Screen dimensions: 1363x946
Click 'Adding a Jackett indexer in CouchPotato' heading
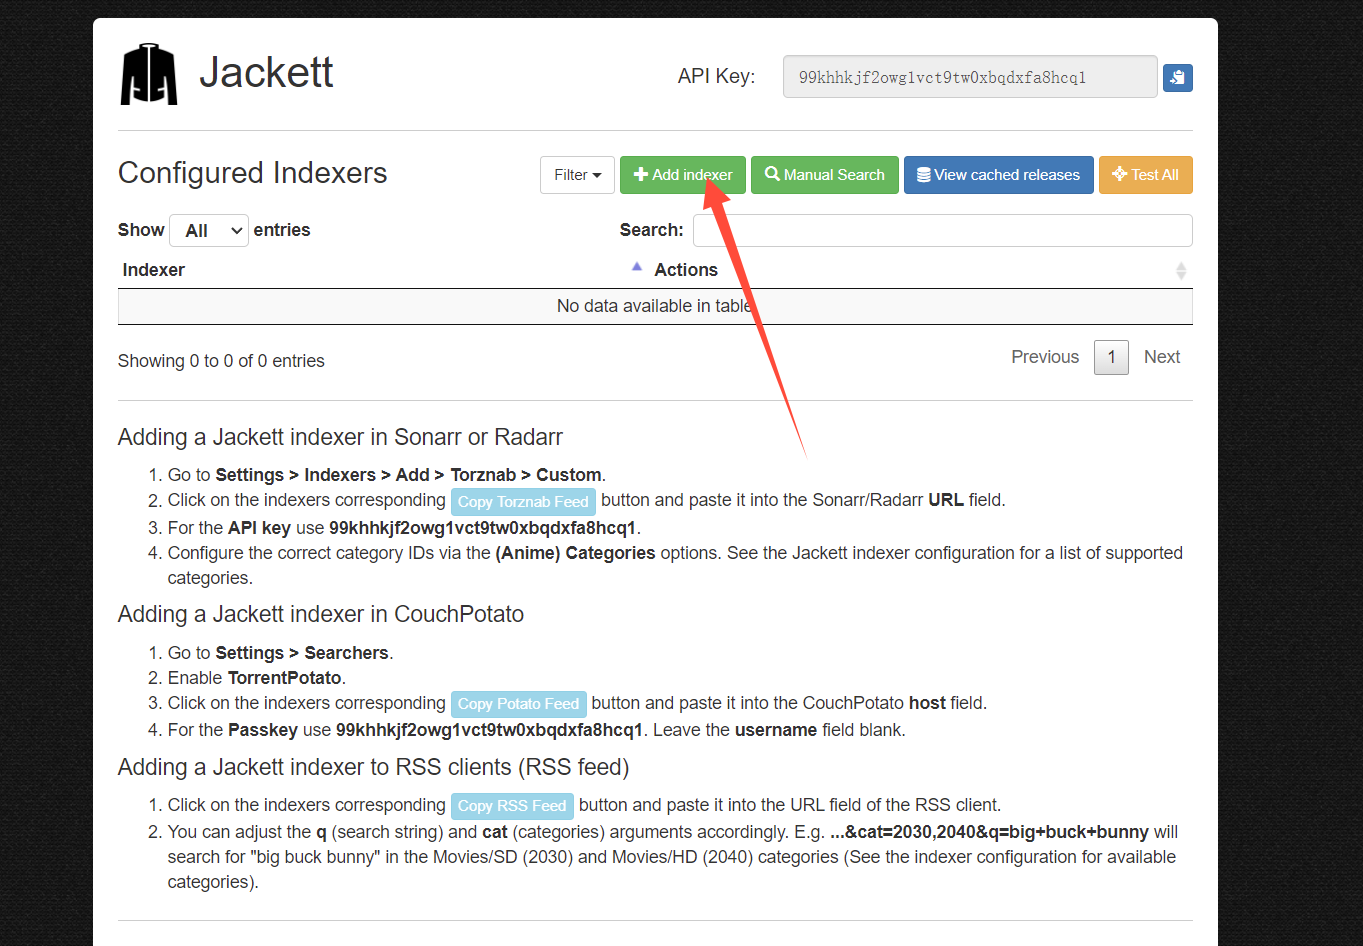[321, 614]
